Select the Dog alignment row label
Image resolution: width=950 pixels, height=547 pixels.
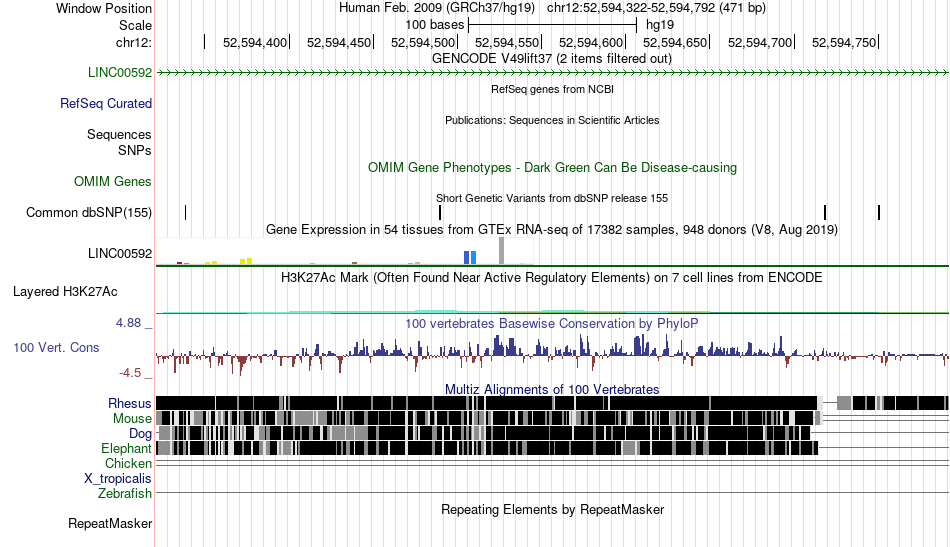140,434
